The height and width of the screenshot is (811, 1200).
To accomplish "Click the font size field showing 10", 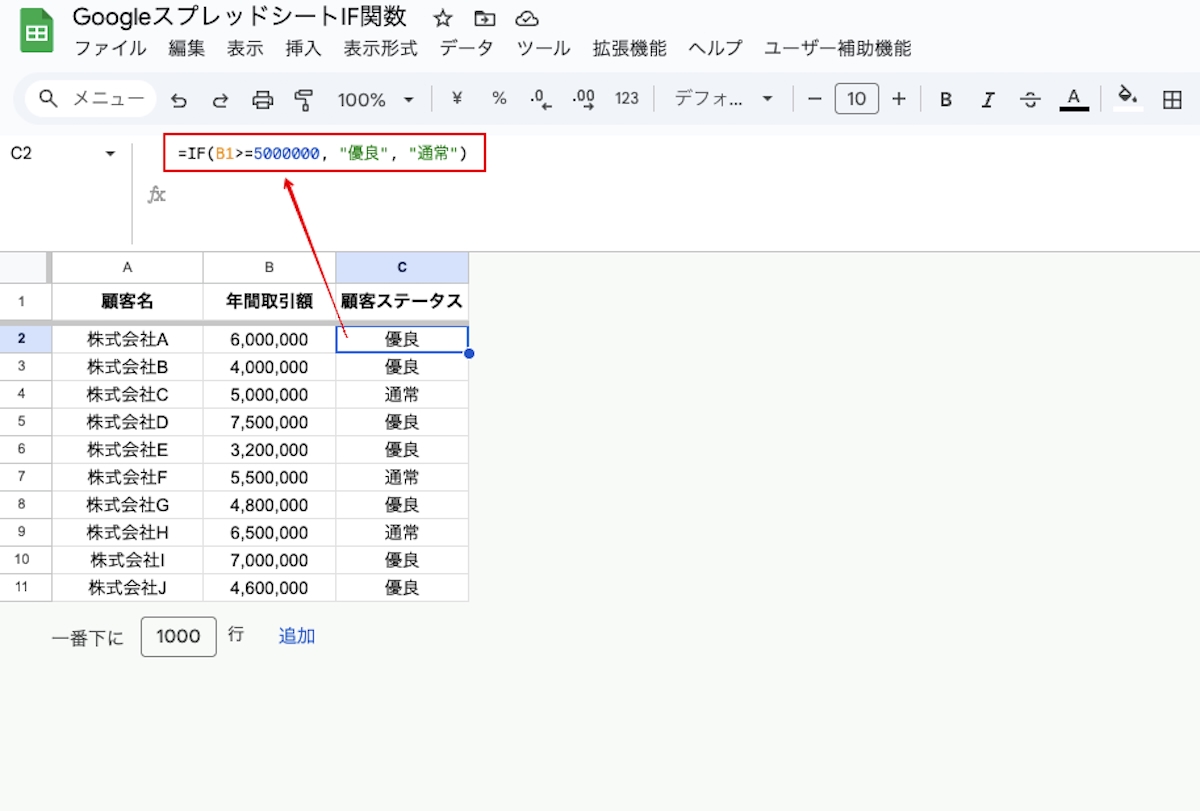I will [x=857, y=99].
